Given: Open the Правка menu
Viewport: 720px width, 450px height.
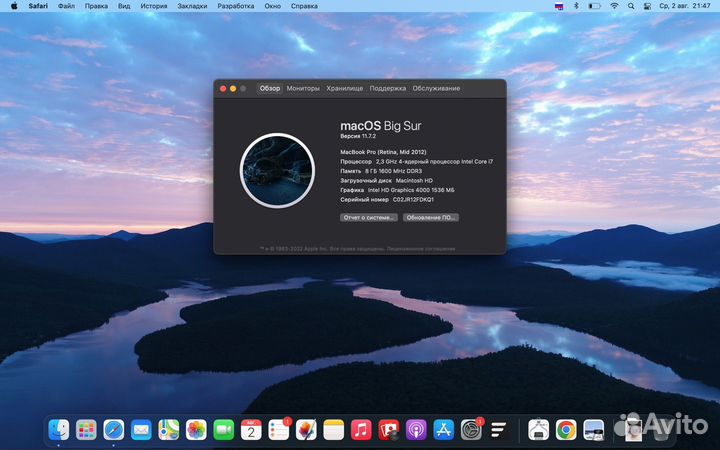Looking at the screenshot, I should 96,6.
